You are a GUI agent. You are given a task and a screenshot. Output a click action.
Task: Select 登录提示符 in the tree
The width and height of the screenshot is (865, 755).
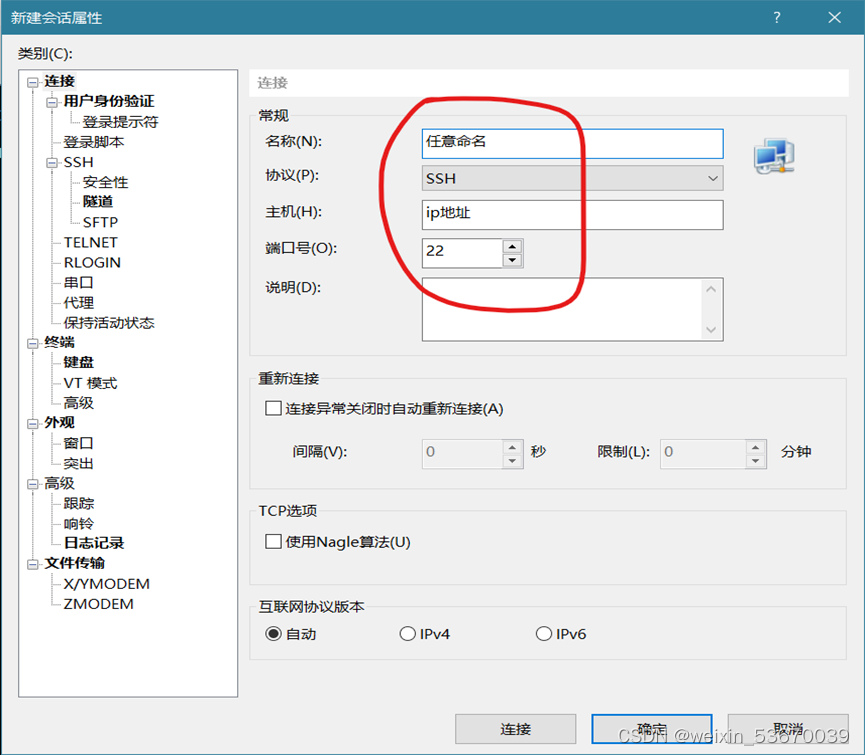pyautogui.click(x=120, y=122)
